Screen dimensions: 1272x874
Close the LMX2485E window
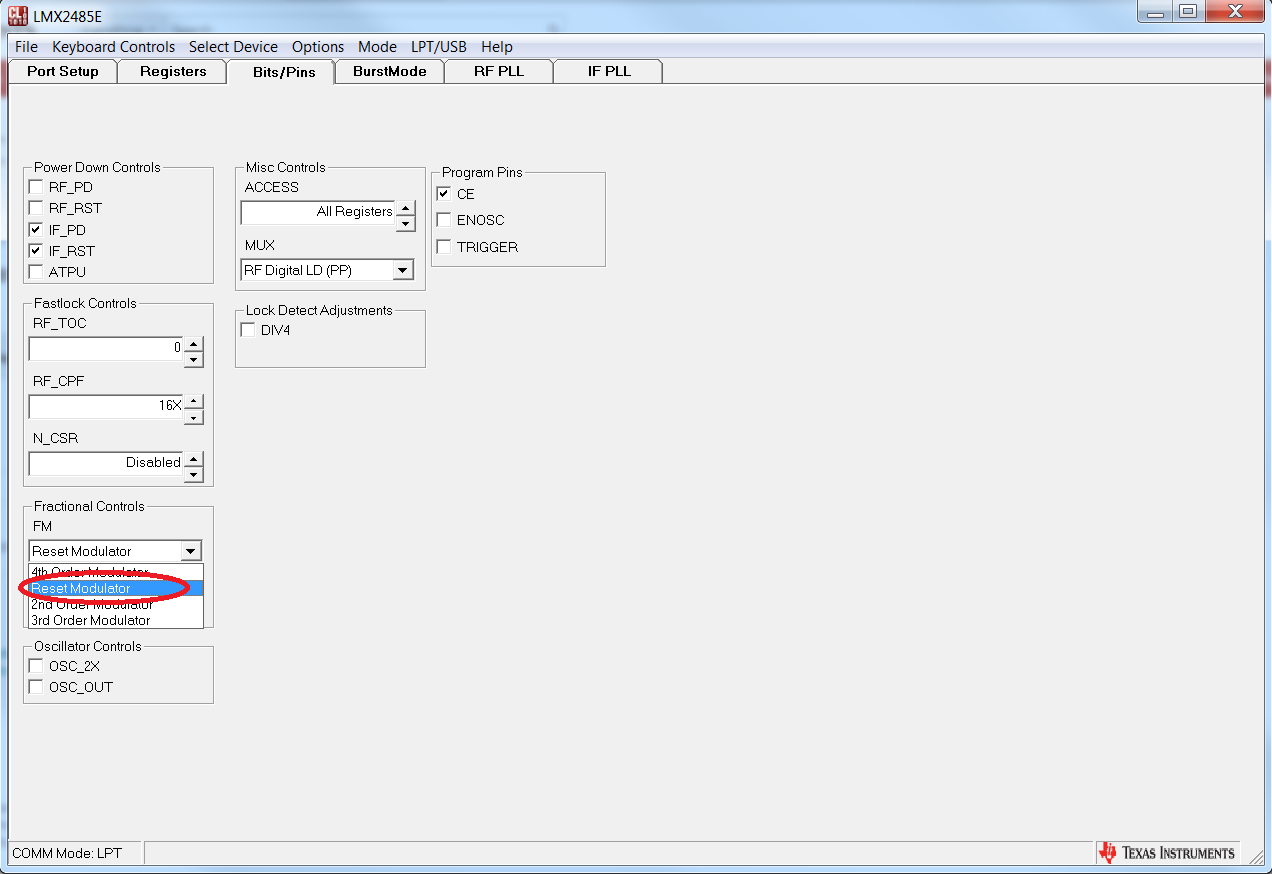point(1234,12)
